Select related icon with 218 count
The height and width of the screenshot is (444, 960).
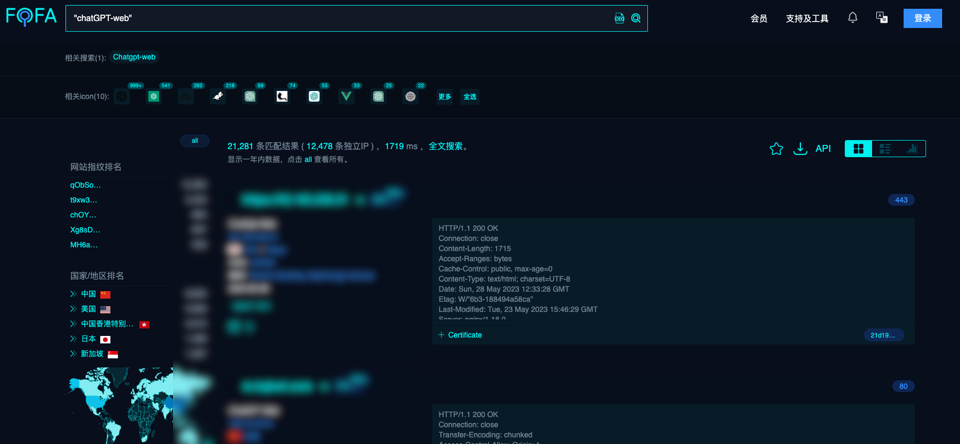click(218, 97)
